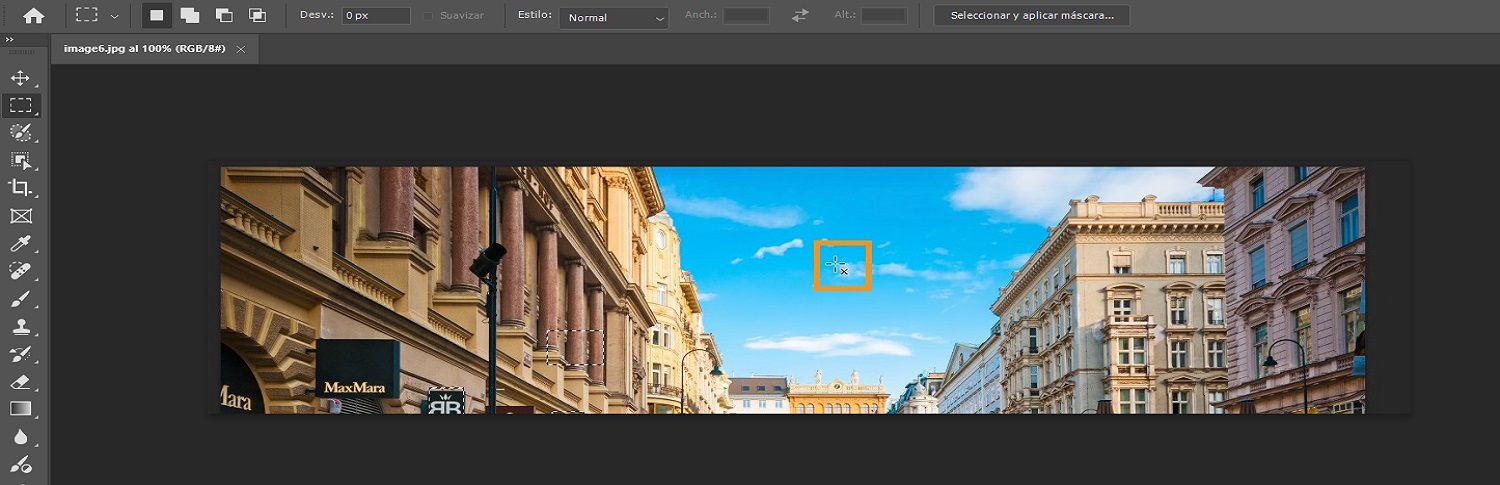Viewport: 1500px width, 485px height.
Task: Select the Object Selection tool
Action: click(x=20, y=160)
